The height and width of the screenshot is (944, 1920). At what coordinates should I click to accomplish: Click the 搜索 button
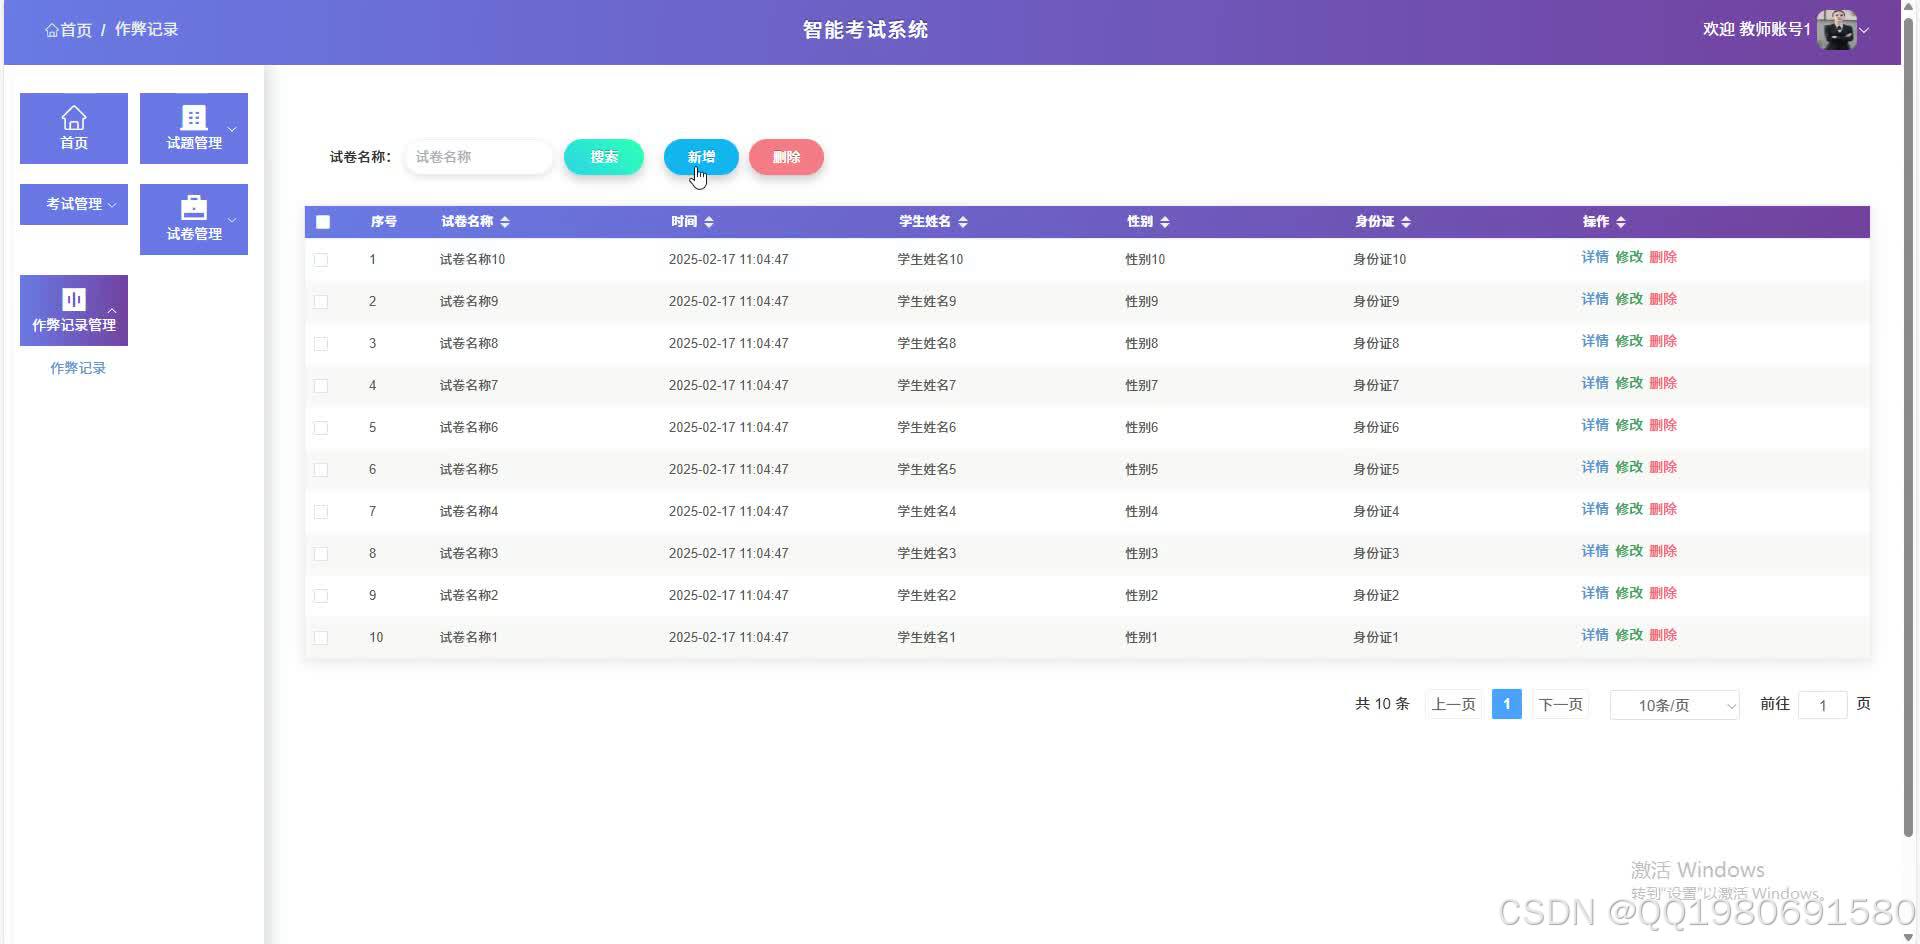click(604, 157)
